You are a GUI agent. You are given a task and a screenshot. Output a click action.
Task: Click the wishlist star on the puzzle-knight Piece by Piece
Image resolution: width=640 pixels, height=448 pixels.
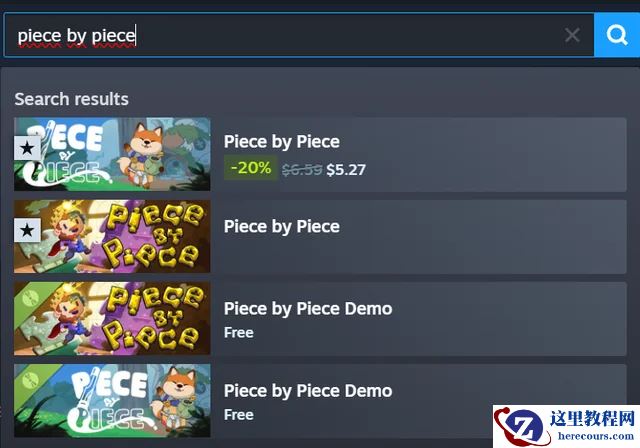point(27,230)
